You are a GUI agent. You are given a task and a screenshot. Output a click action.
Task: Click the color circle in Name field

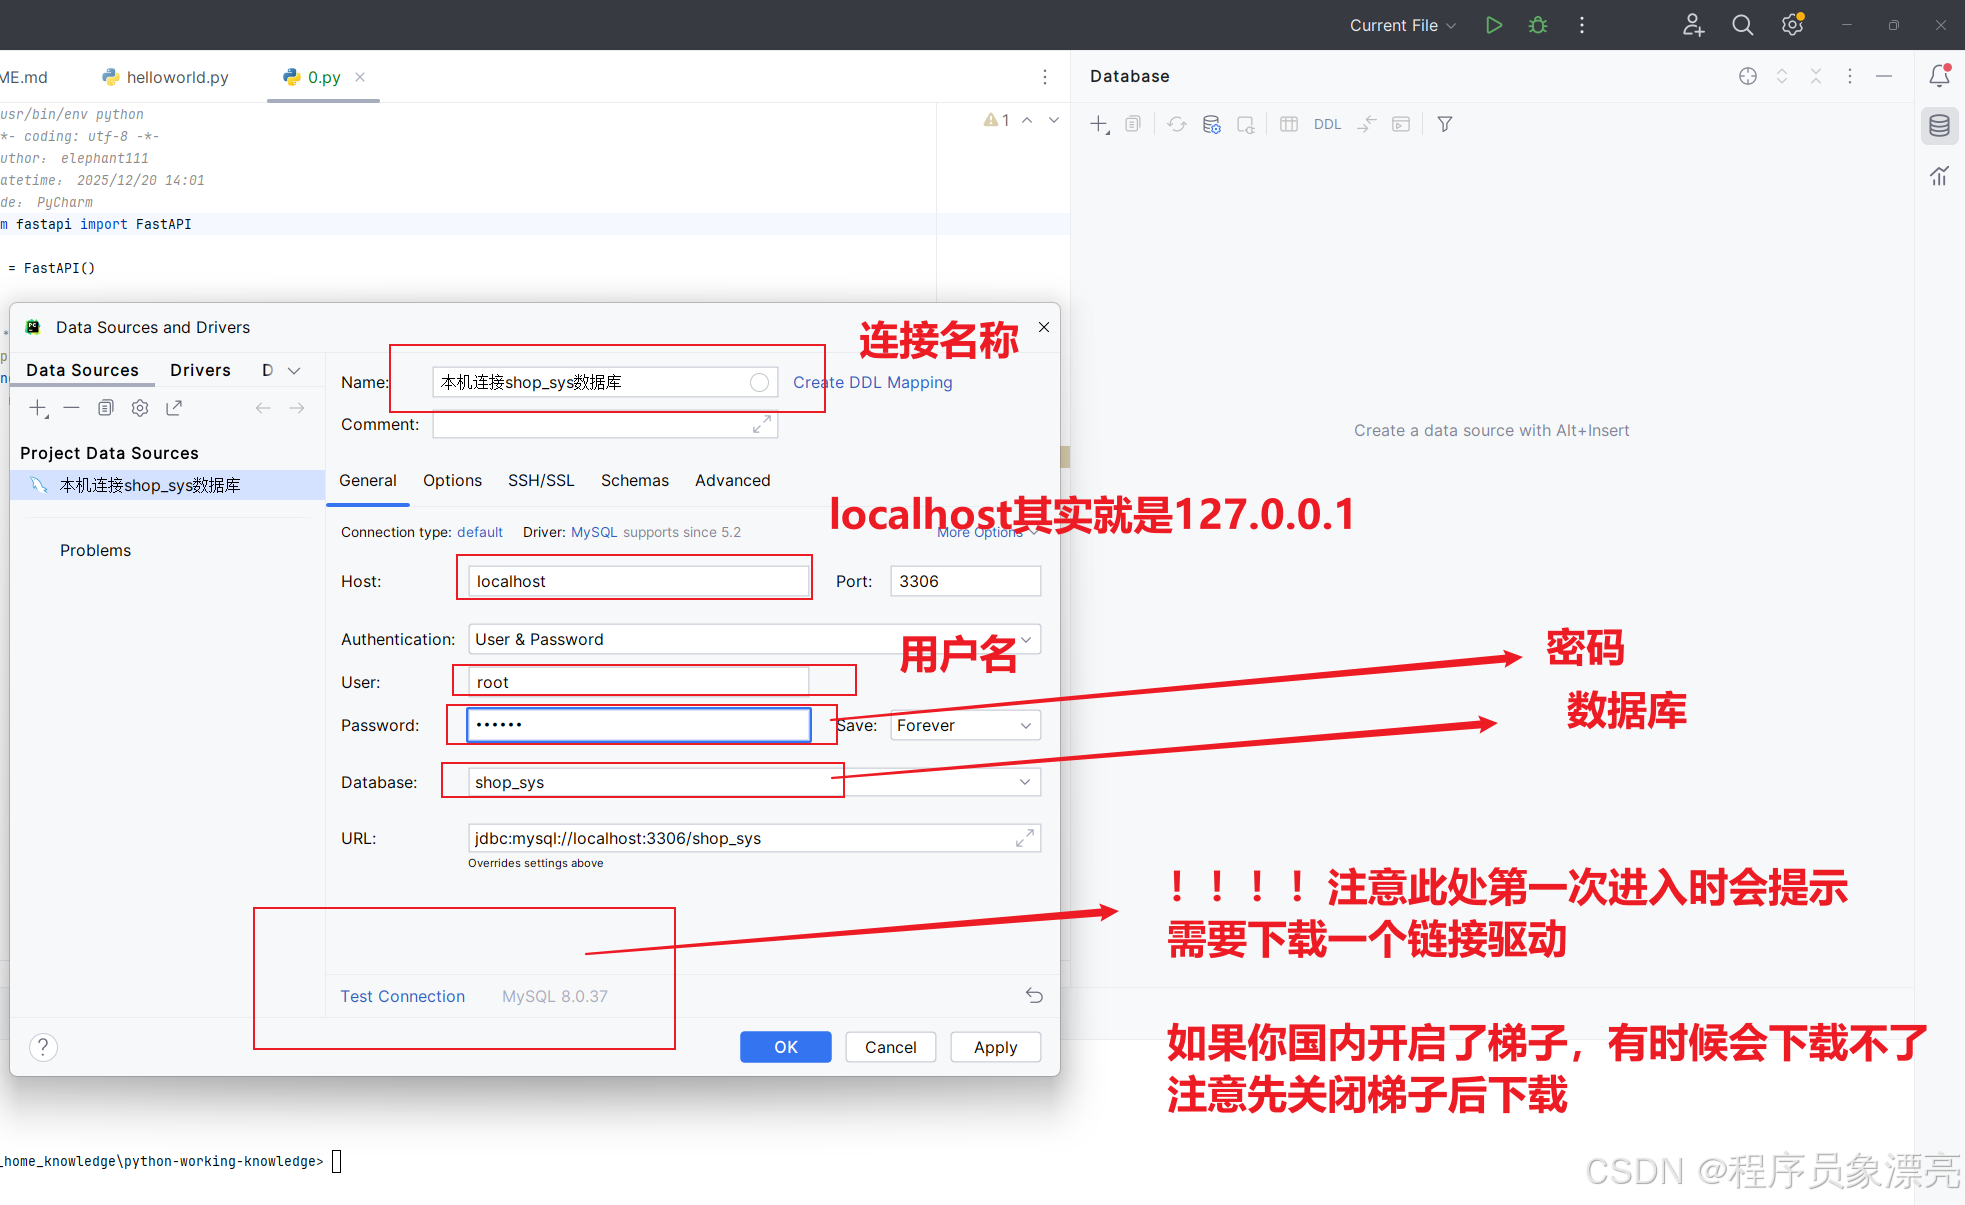(759, 382)
